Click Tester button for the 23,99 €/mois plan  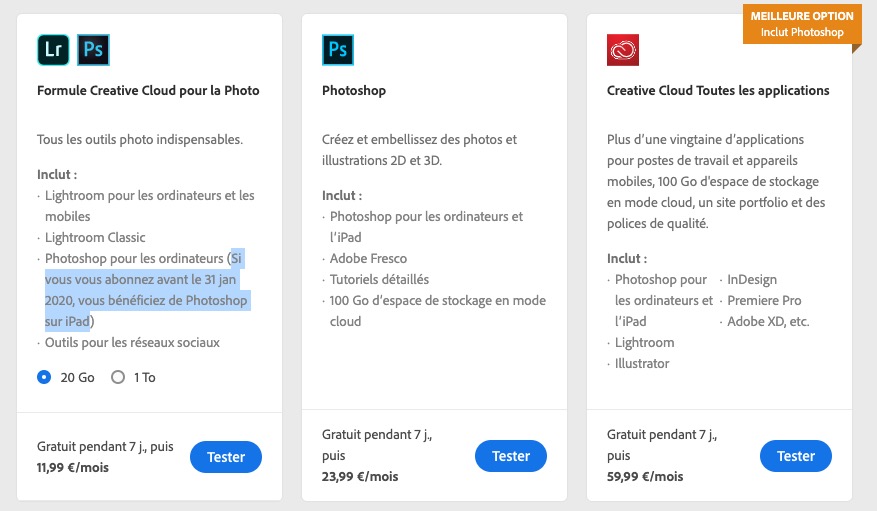coord(511,456)
